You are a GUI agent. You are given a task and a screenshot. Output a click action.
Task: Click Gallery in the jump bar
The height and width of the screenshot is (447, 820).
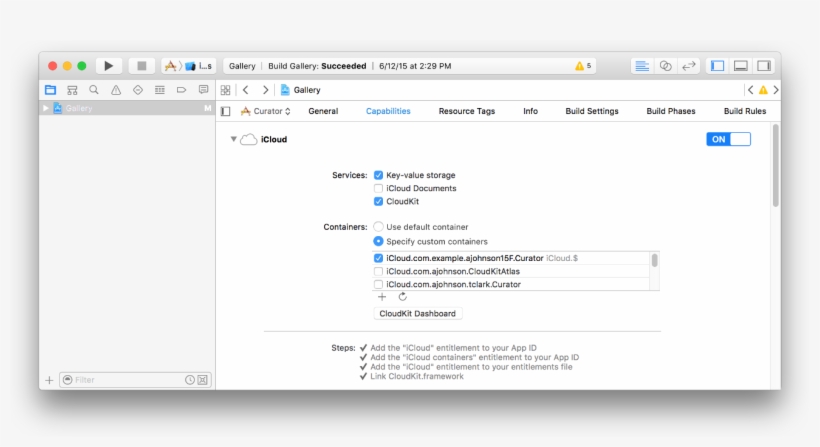[x=301, y=90]
